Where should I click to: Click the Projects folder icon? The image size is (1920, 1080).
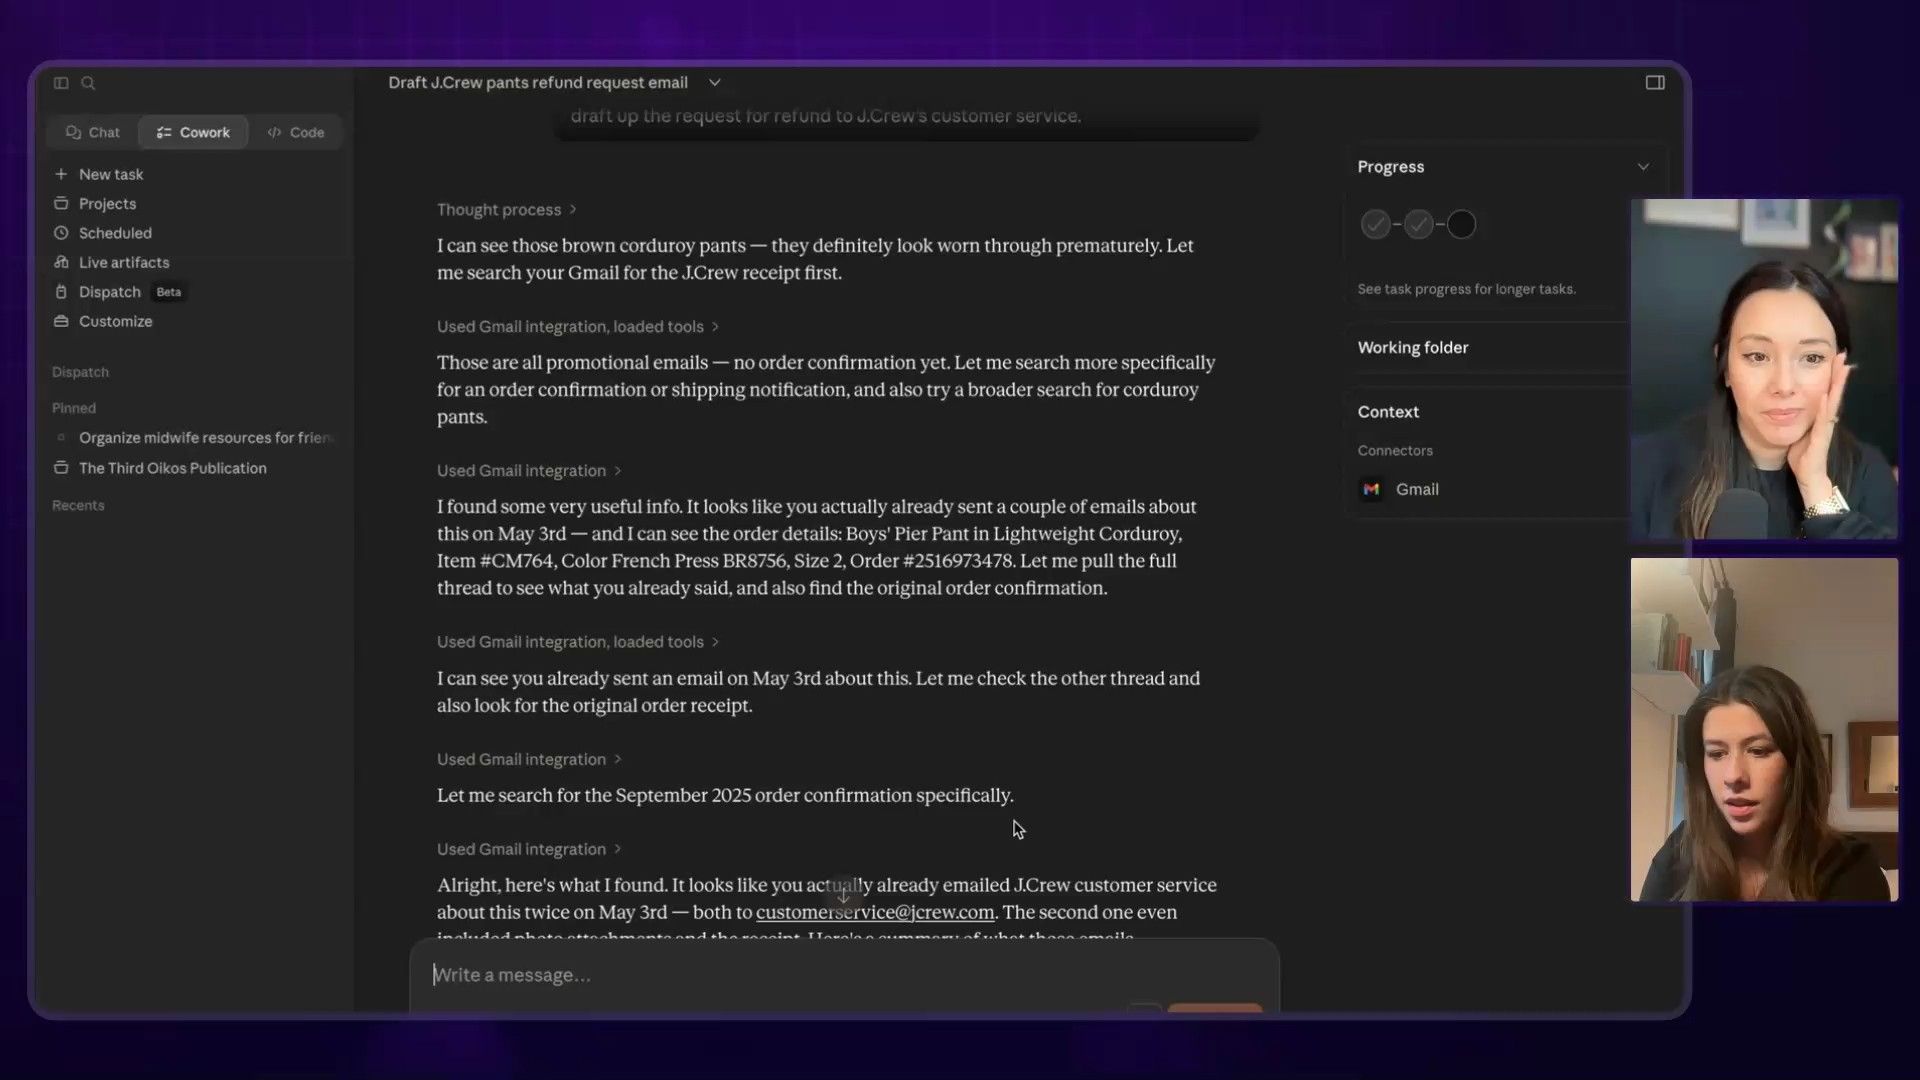61,203
